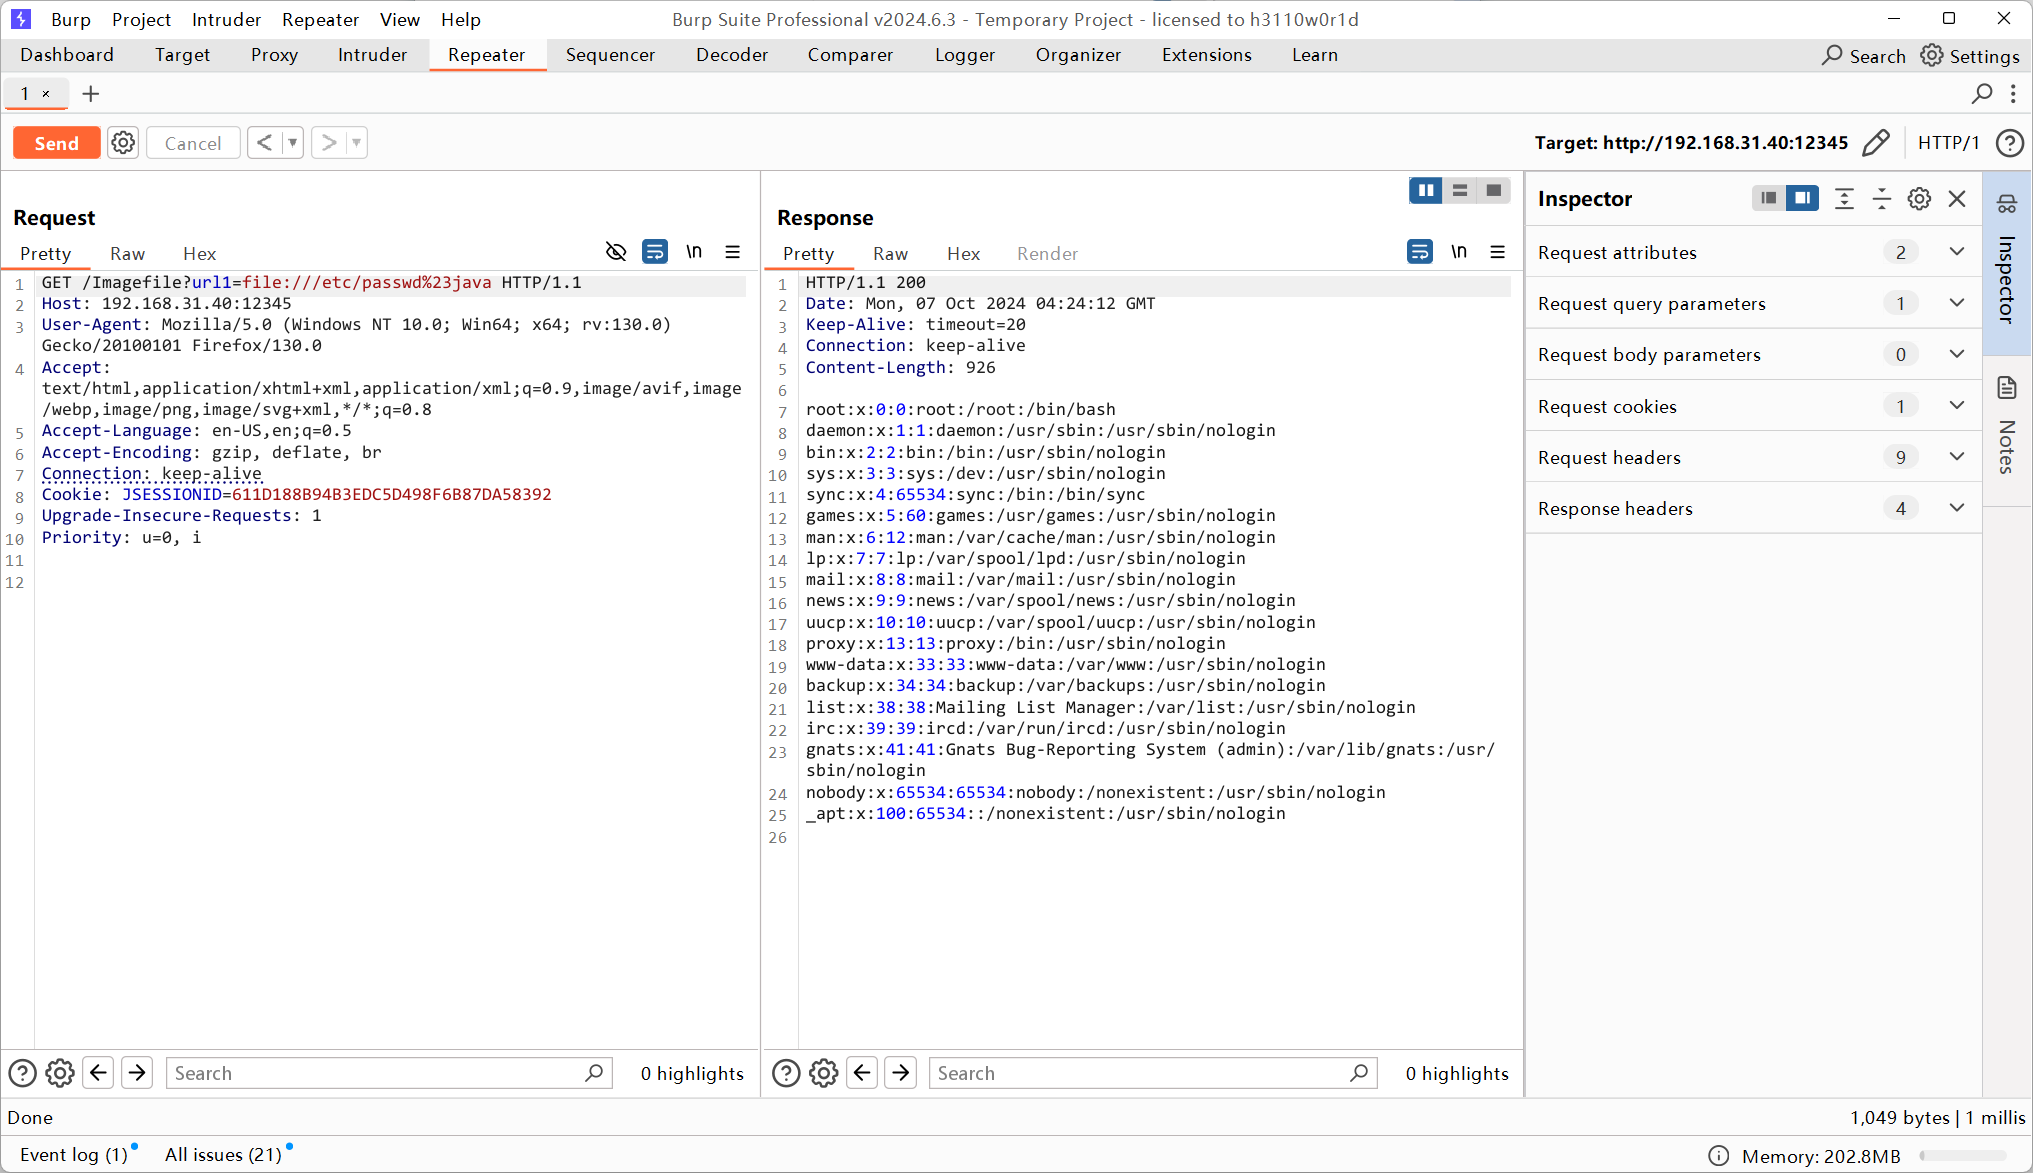Switch to the Intruder tab
Viewport: 2033px width, 1173px height.
click(x=372, y=55)
